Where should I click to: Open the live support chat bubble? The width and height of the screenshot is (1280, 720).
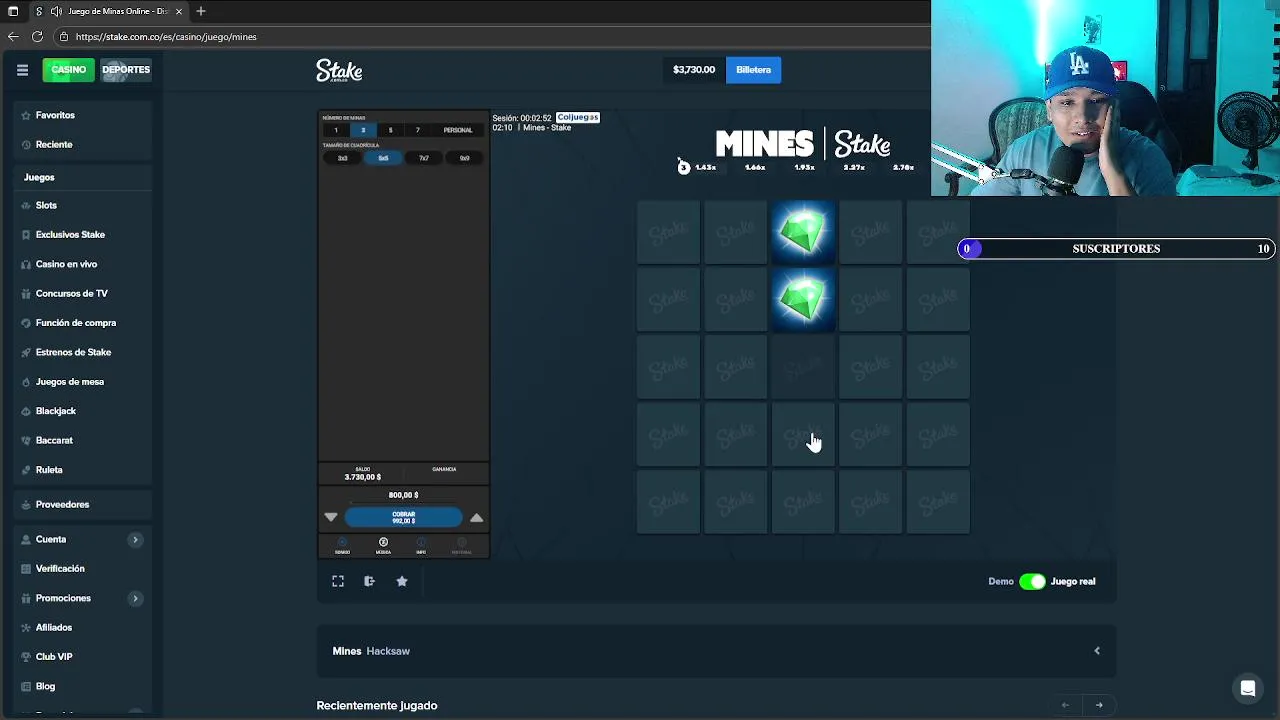[x=1248, y=688]
